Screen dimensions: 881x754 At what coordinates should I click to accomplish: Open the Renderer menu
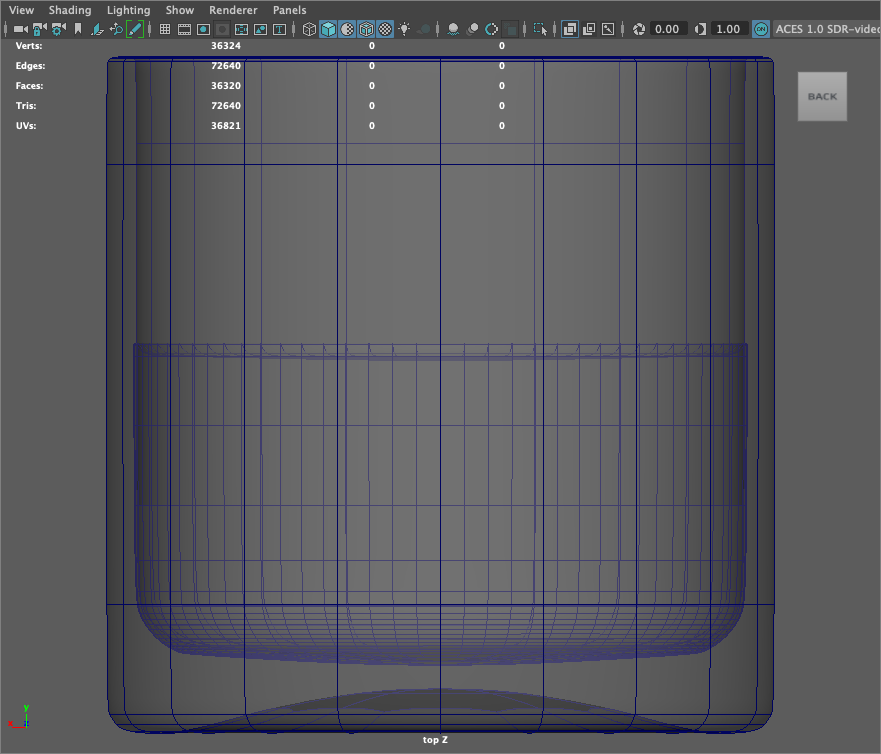[233, 10]
